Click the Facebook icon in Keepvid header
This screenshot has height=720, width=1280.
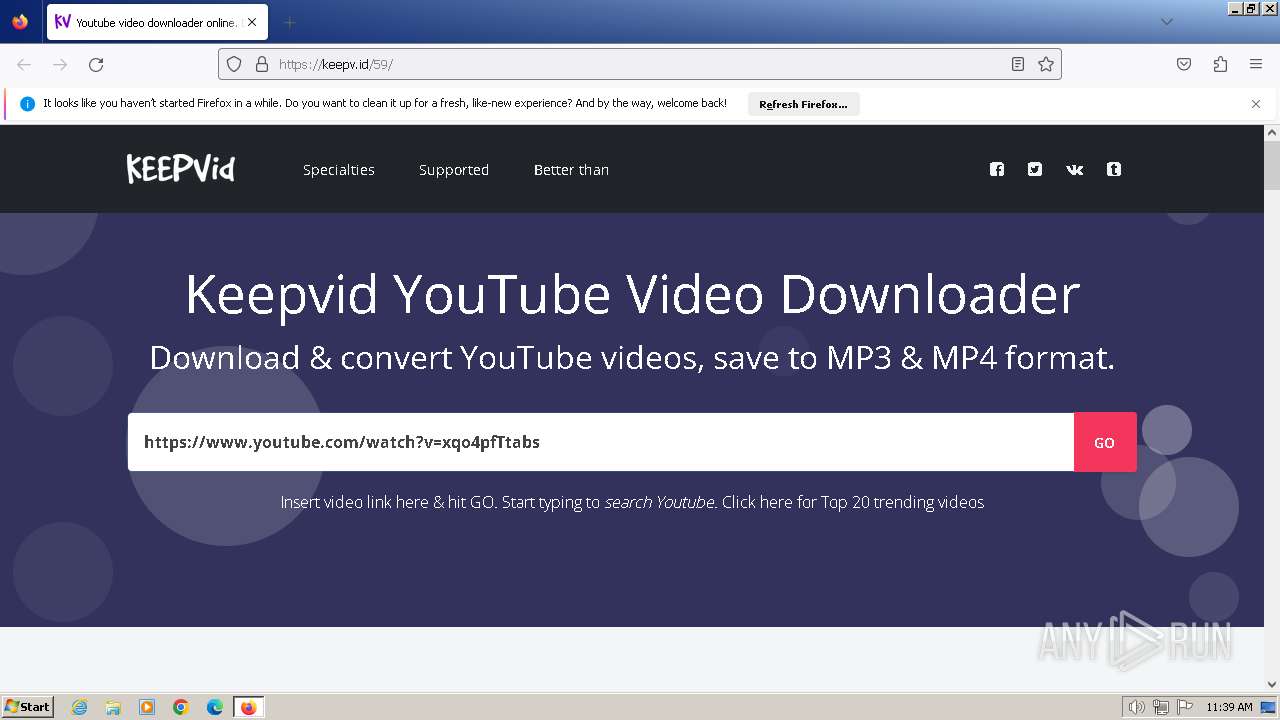click(997, 169)
